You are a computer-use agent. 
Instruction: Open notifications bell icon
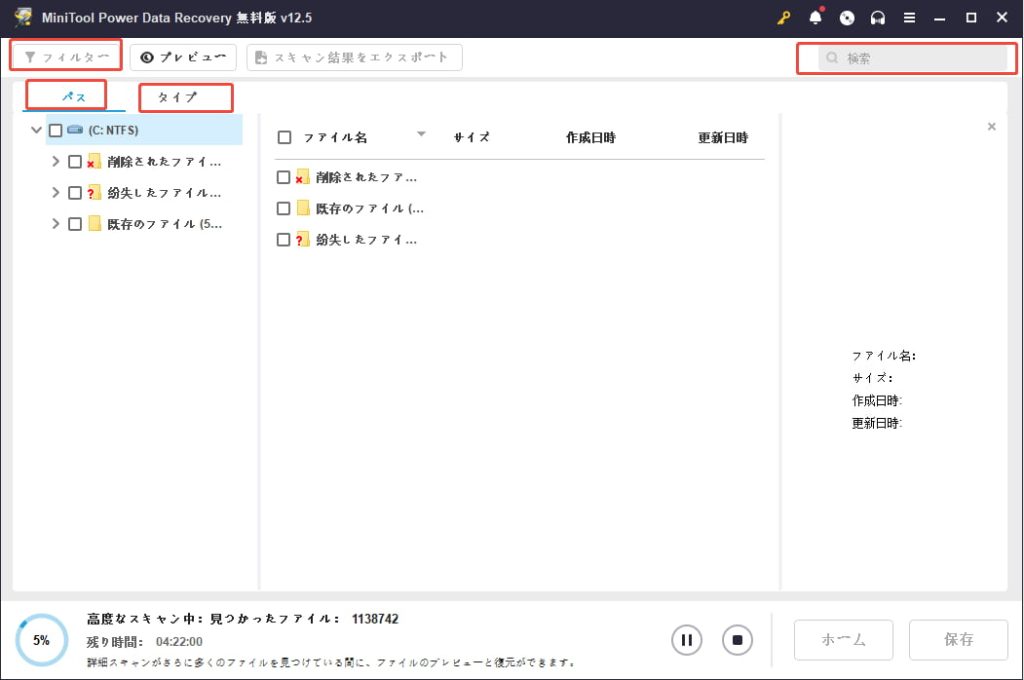click(816, 17)
